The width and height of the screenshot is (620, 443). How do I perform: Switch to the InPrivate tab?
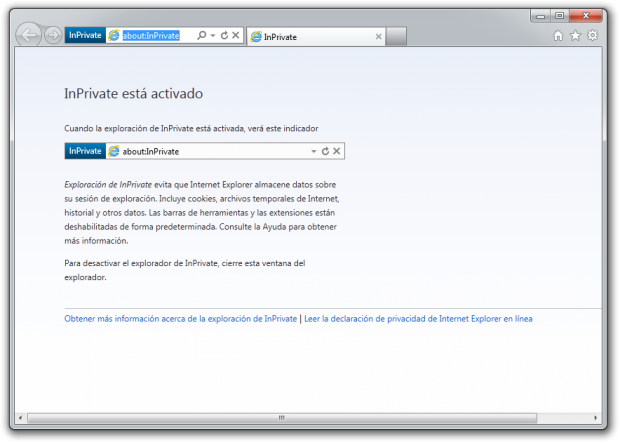click(x=316, y=37)
